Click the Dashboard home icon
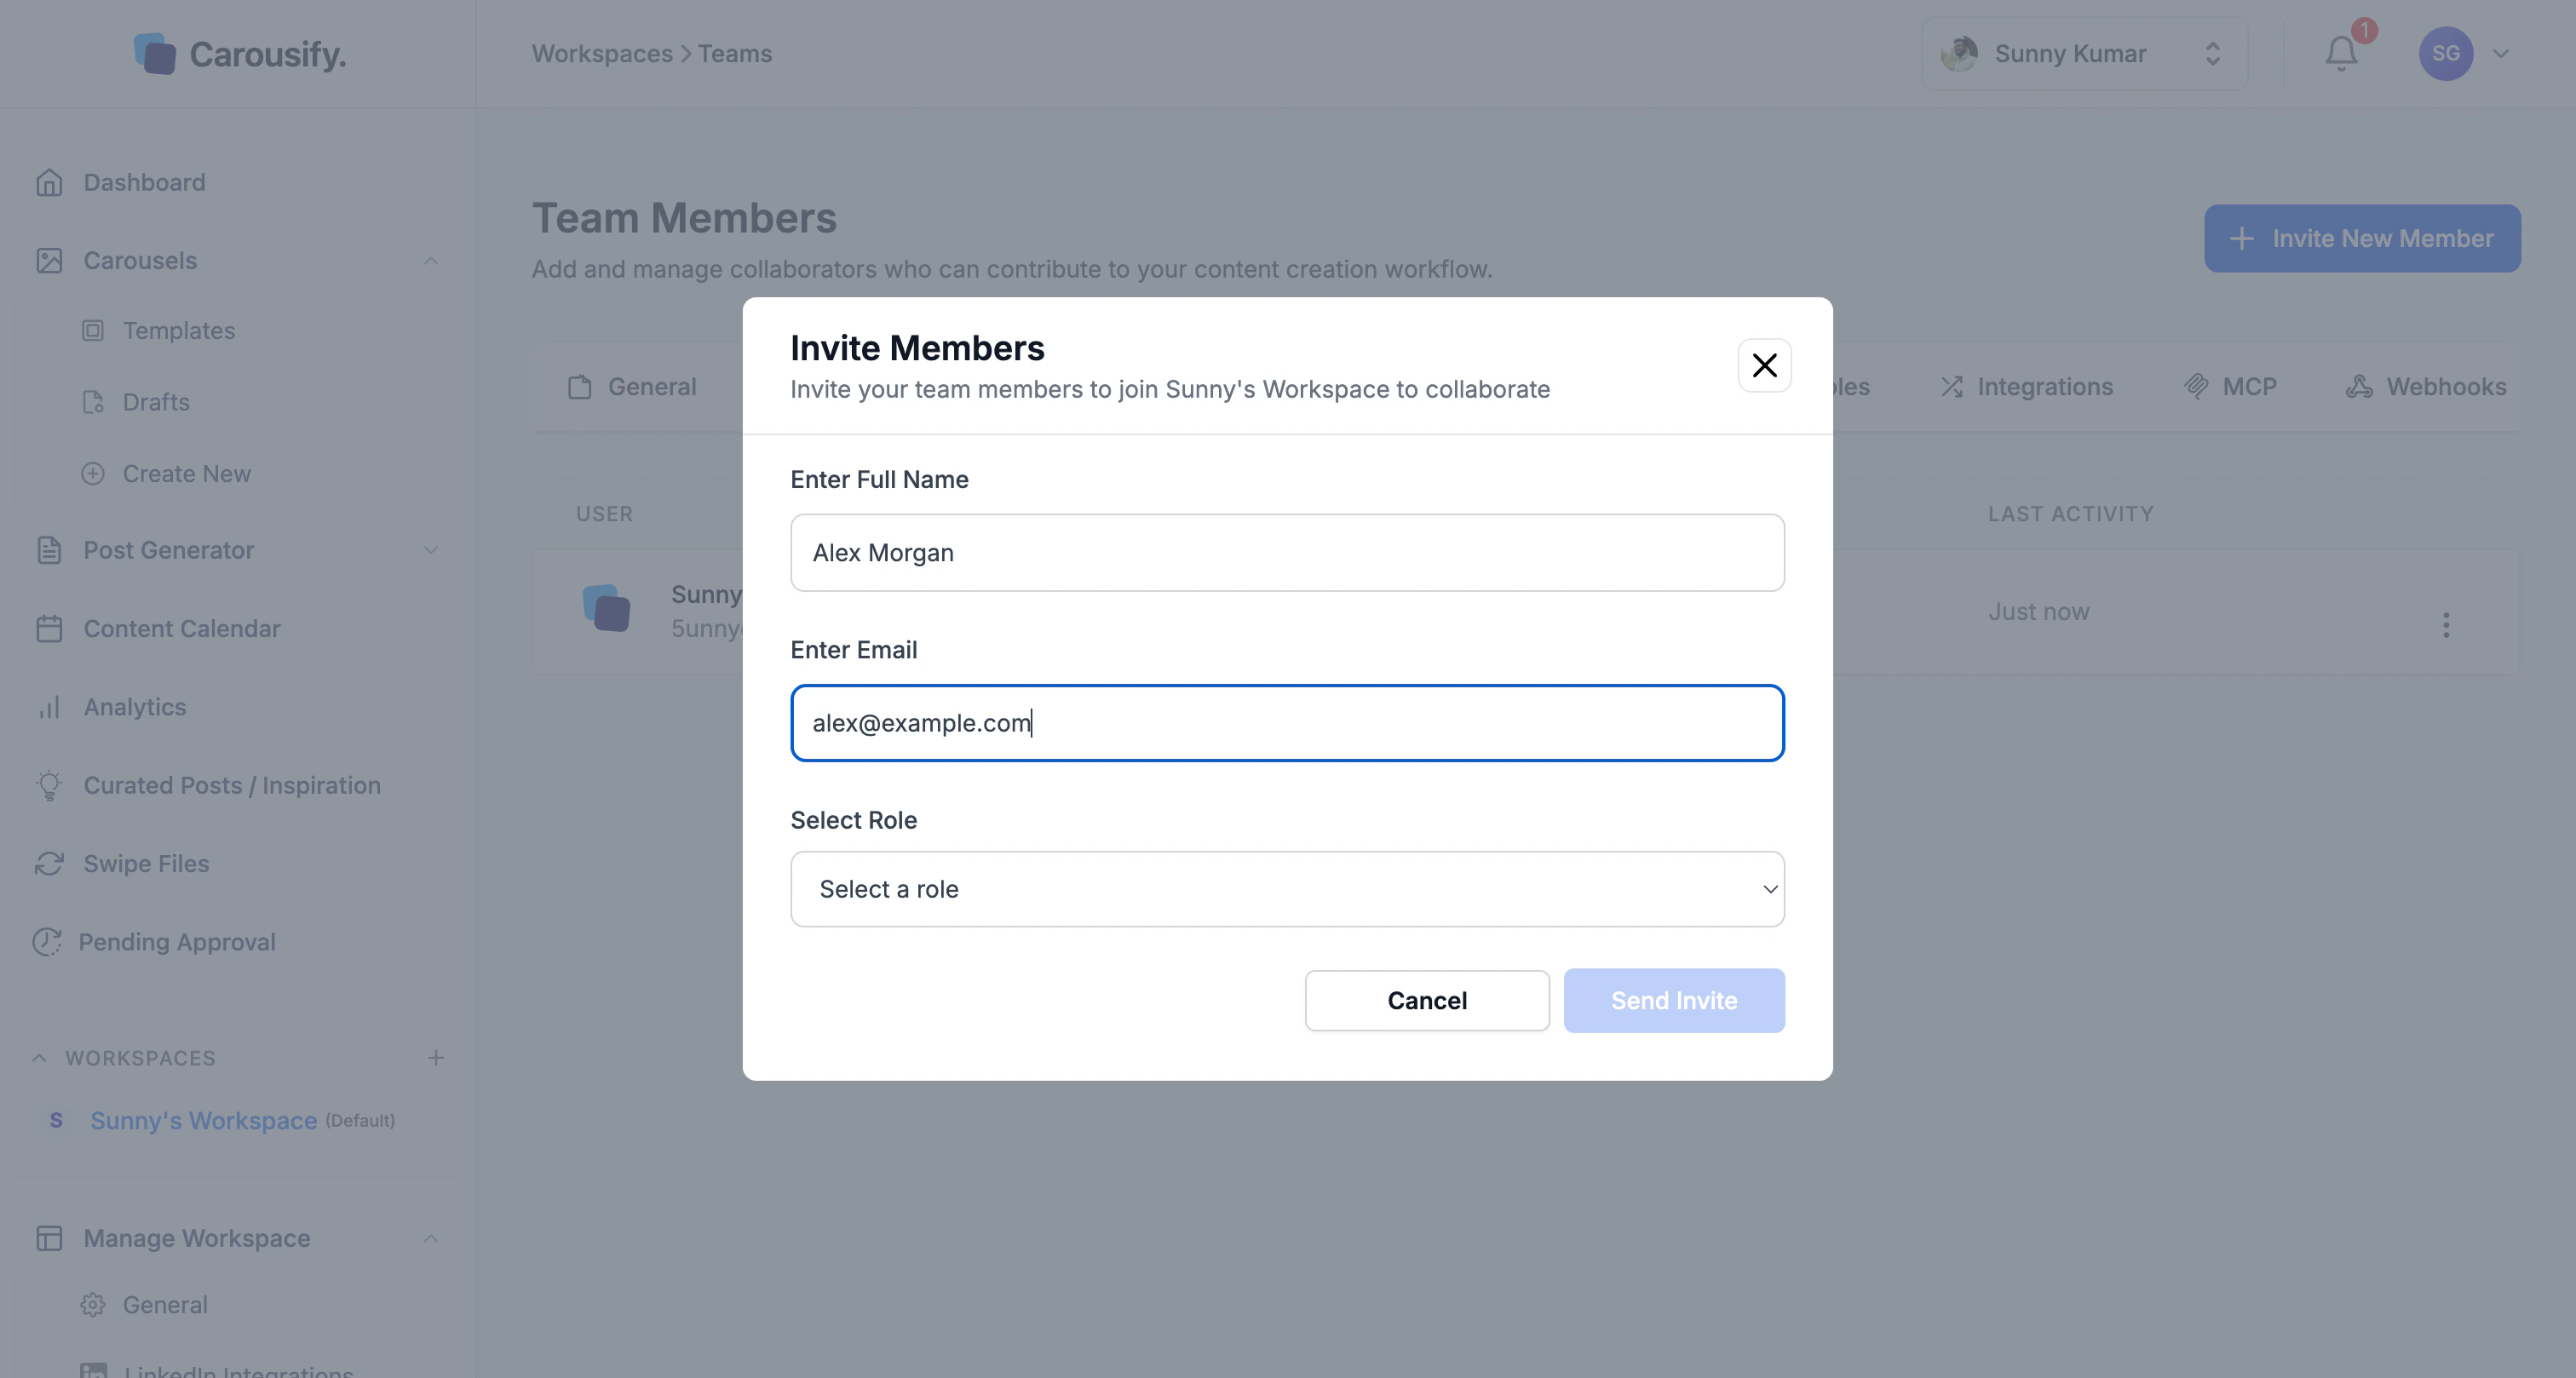The height and width of the screenshot is (1378, 2576). click(x=49, y=182)
